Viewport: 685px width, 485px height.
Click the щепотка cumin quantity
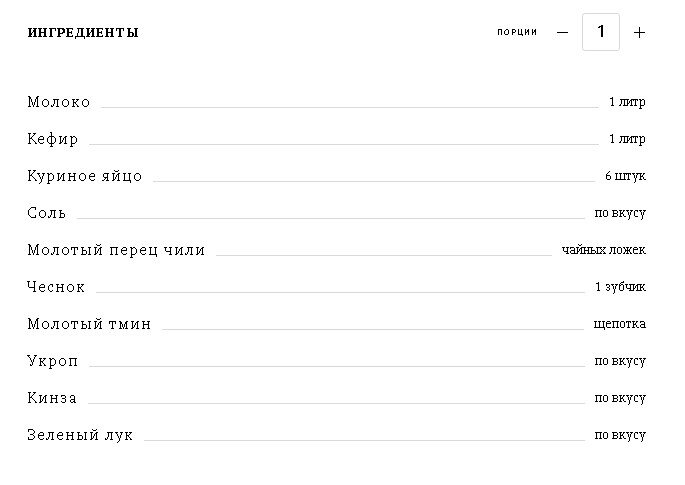619,324
